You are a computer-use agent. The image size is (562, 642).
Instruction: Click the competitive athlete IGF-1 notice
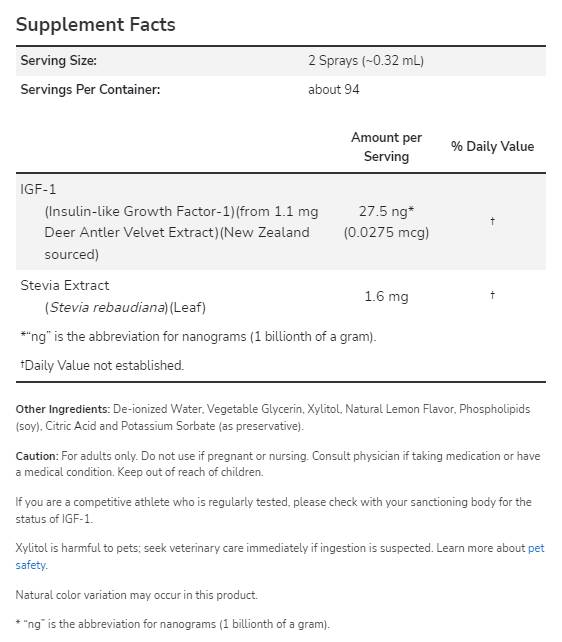[273, 510]
